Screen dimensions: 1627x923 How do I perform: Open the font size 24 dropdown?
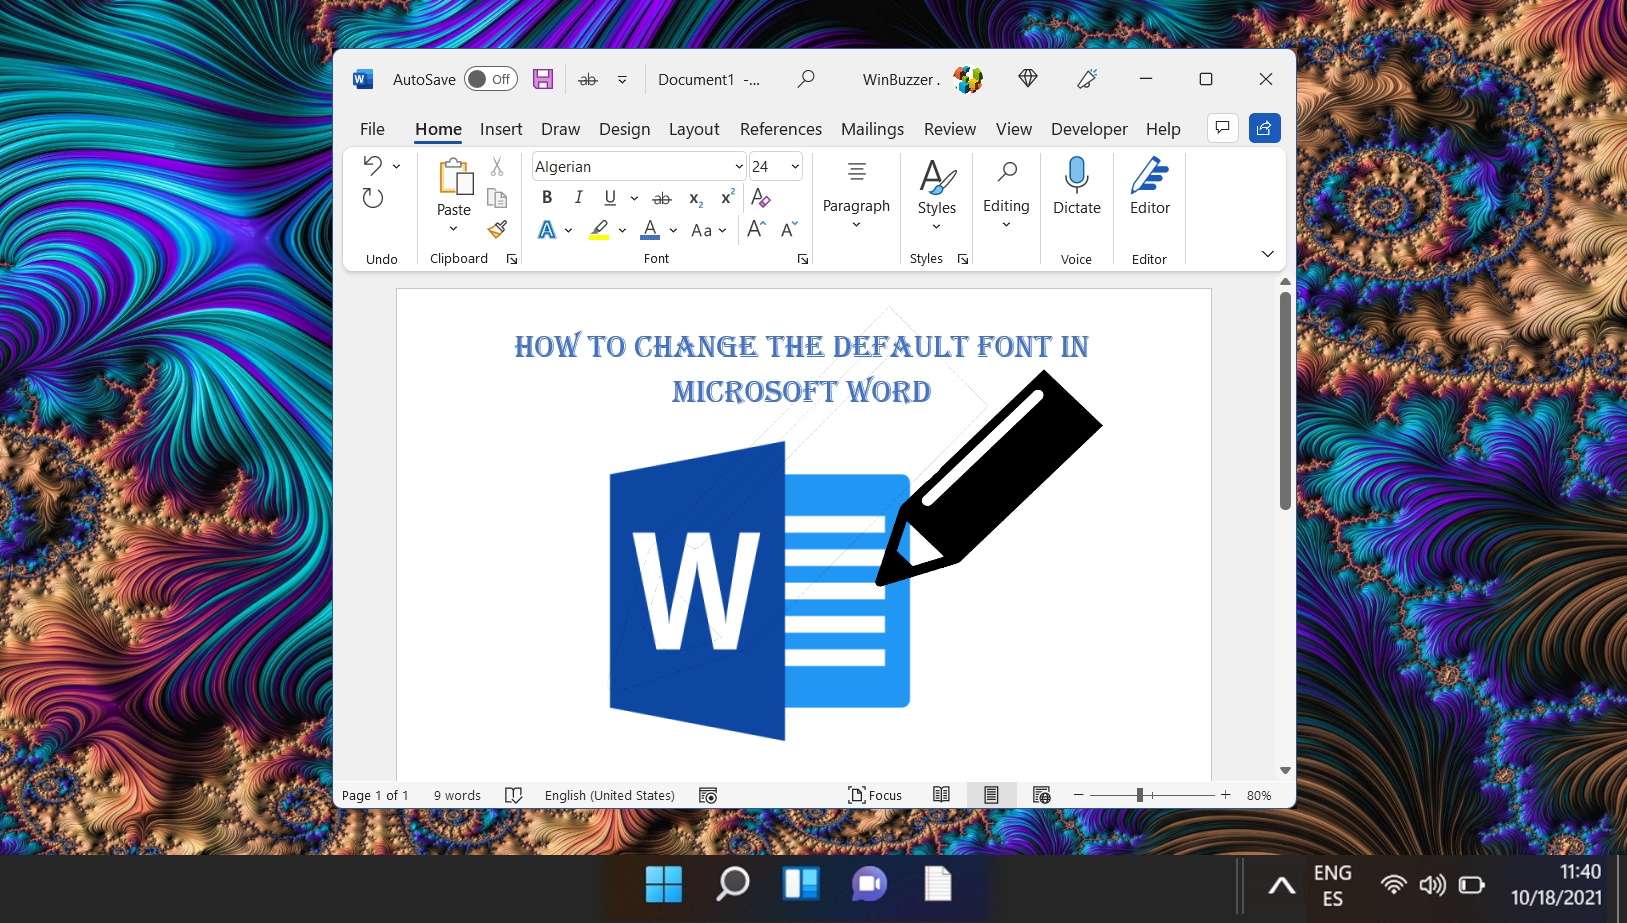[795, 167]
